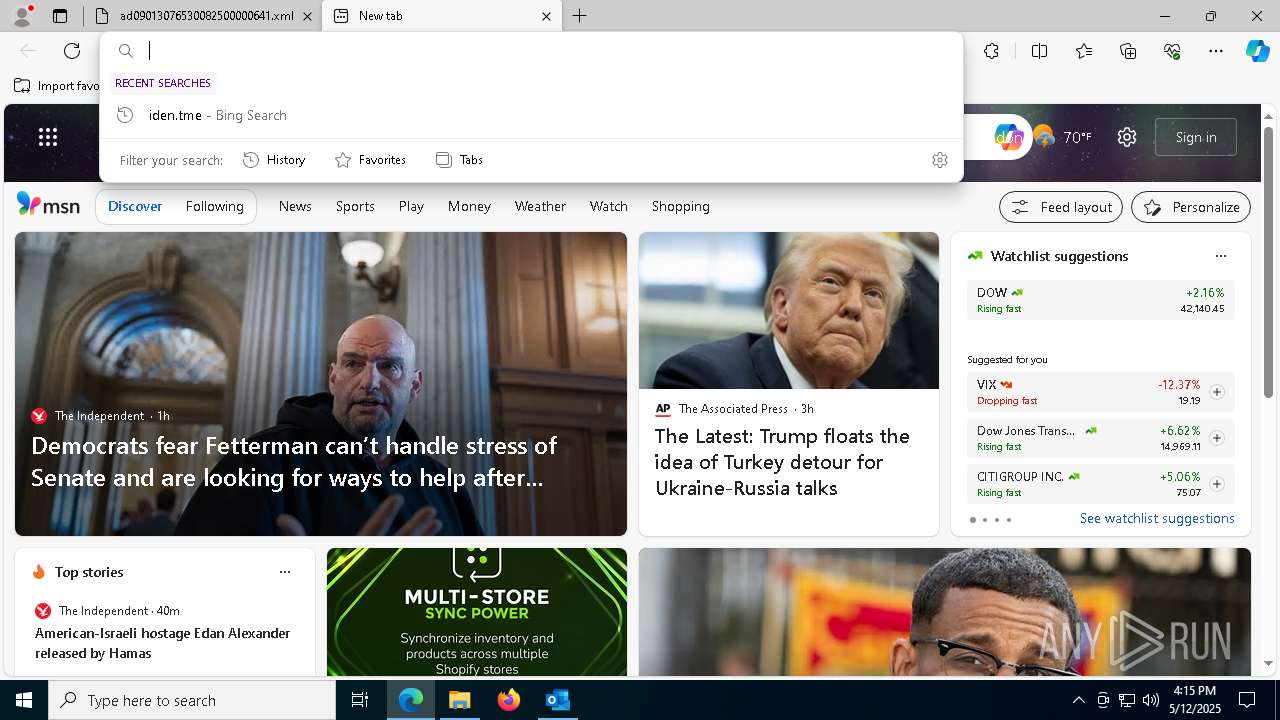This screenshot has height=720, width=1280.
Task: Click the taskbar search box
Action: [192, 700]
